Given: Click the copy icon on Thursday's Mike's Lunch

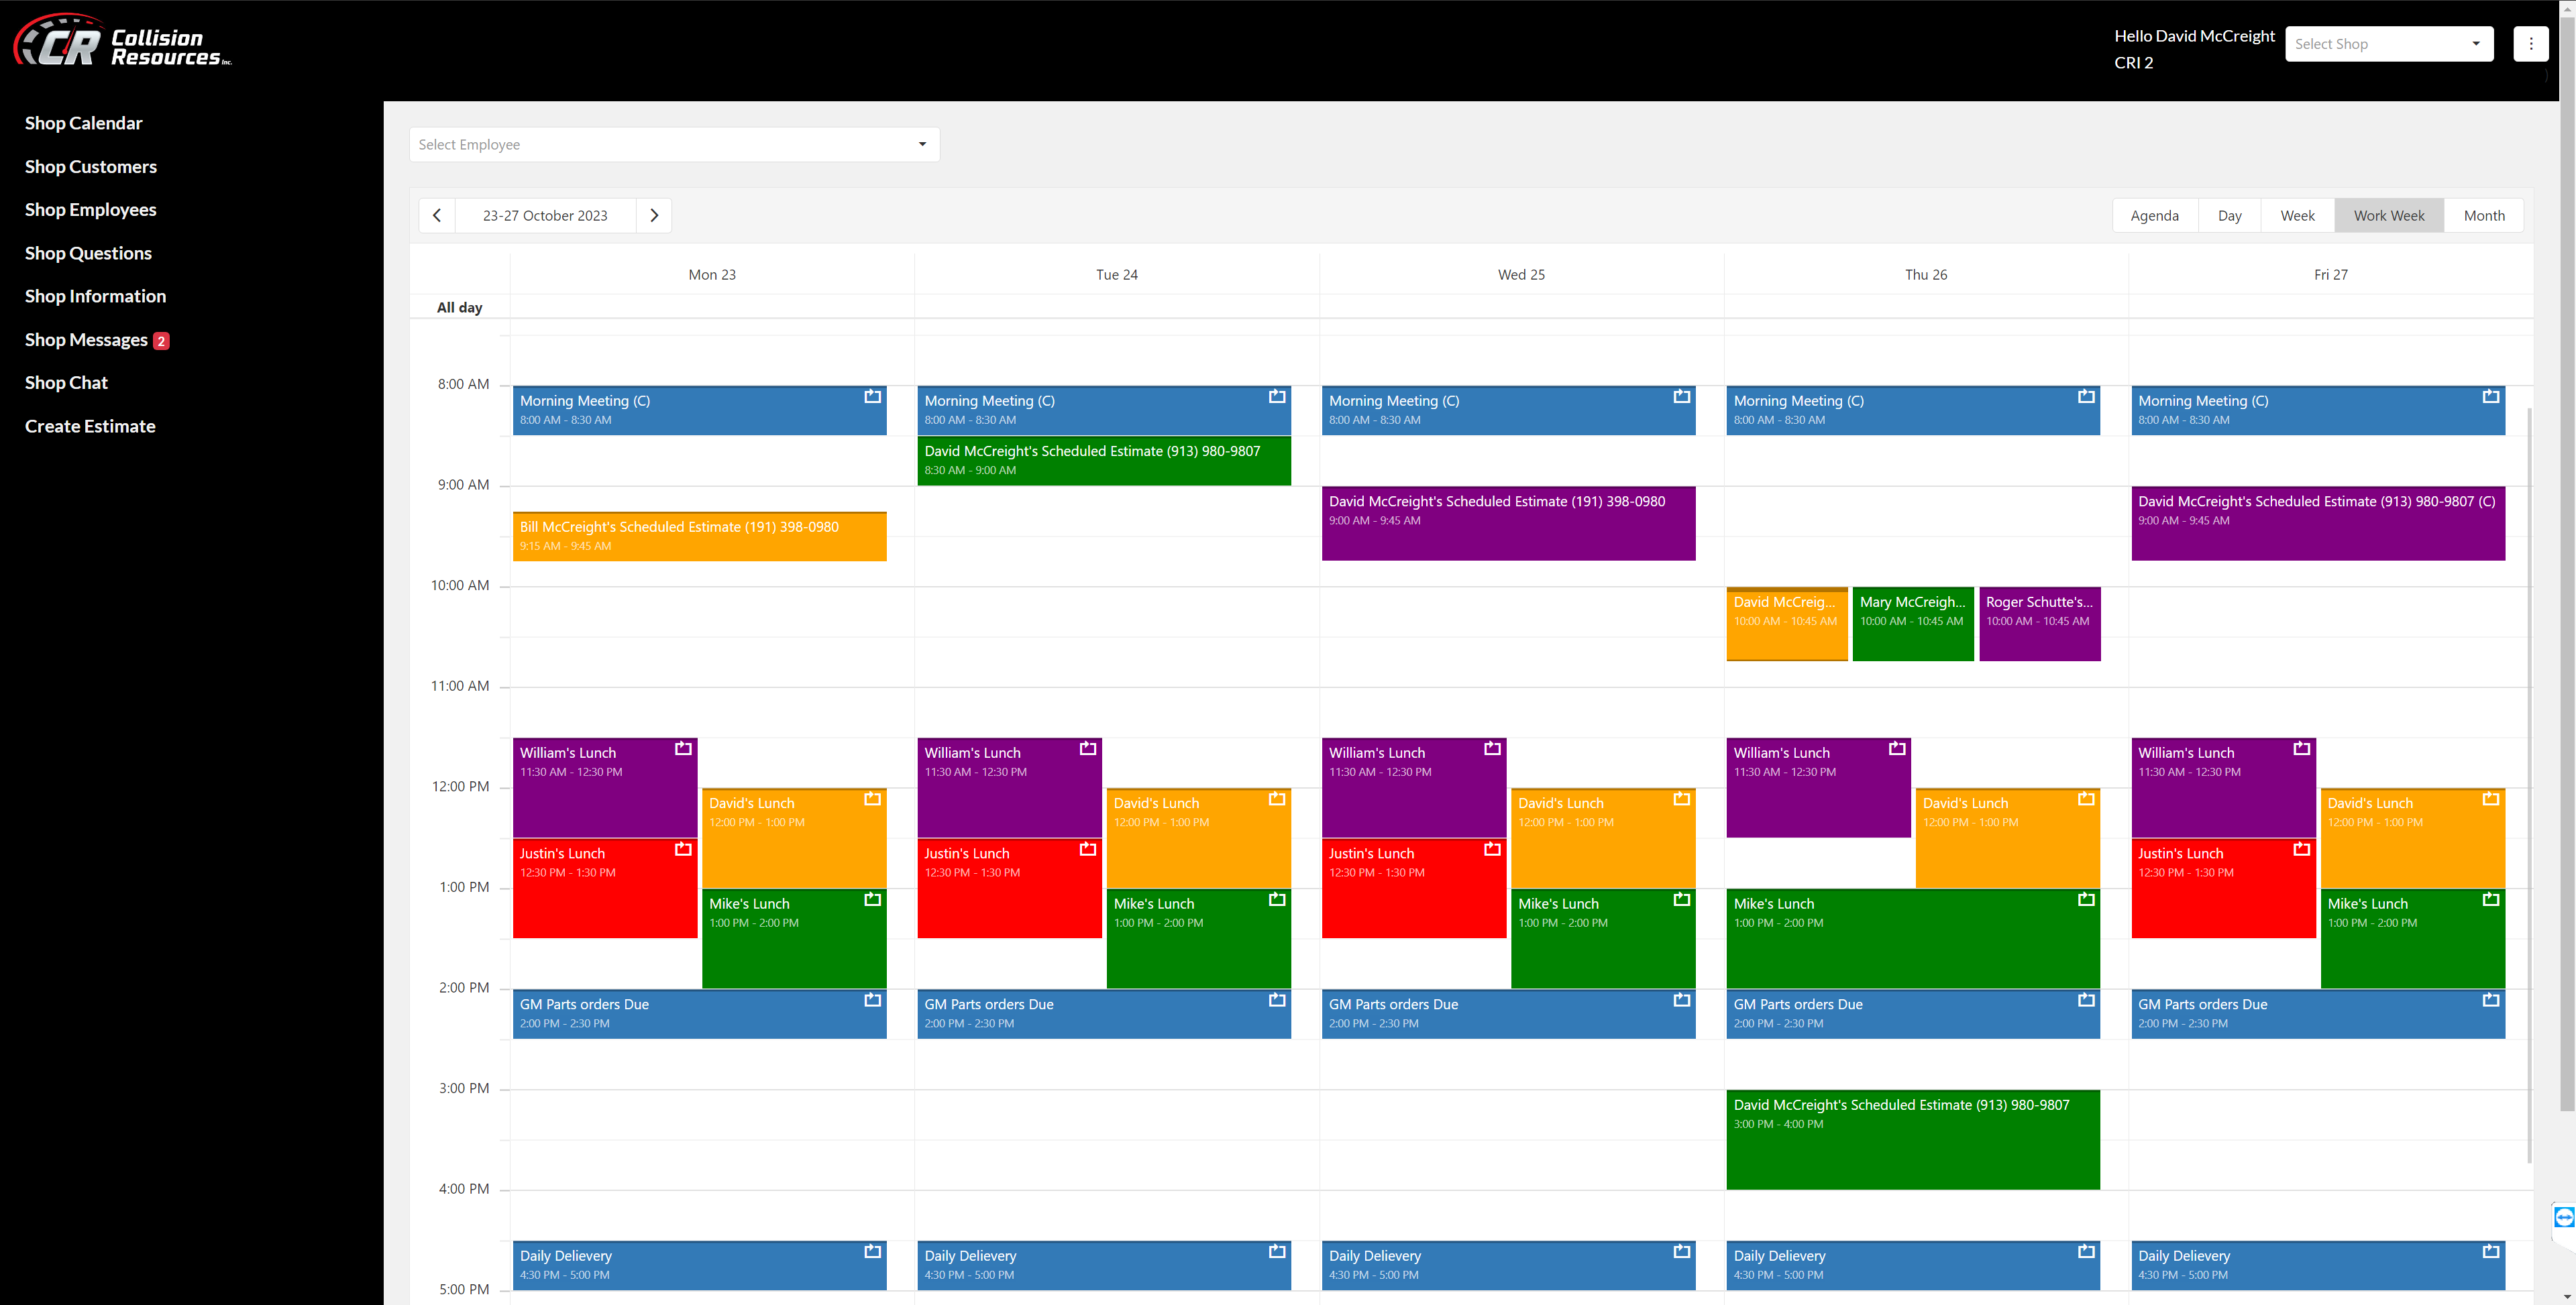Looking at the screenshot, I should click(x=2086, y=899).
